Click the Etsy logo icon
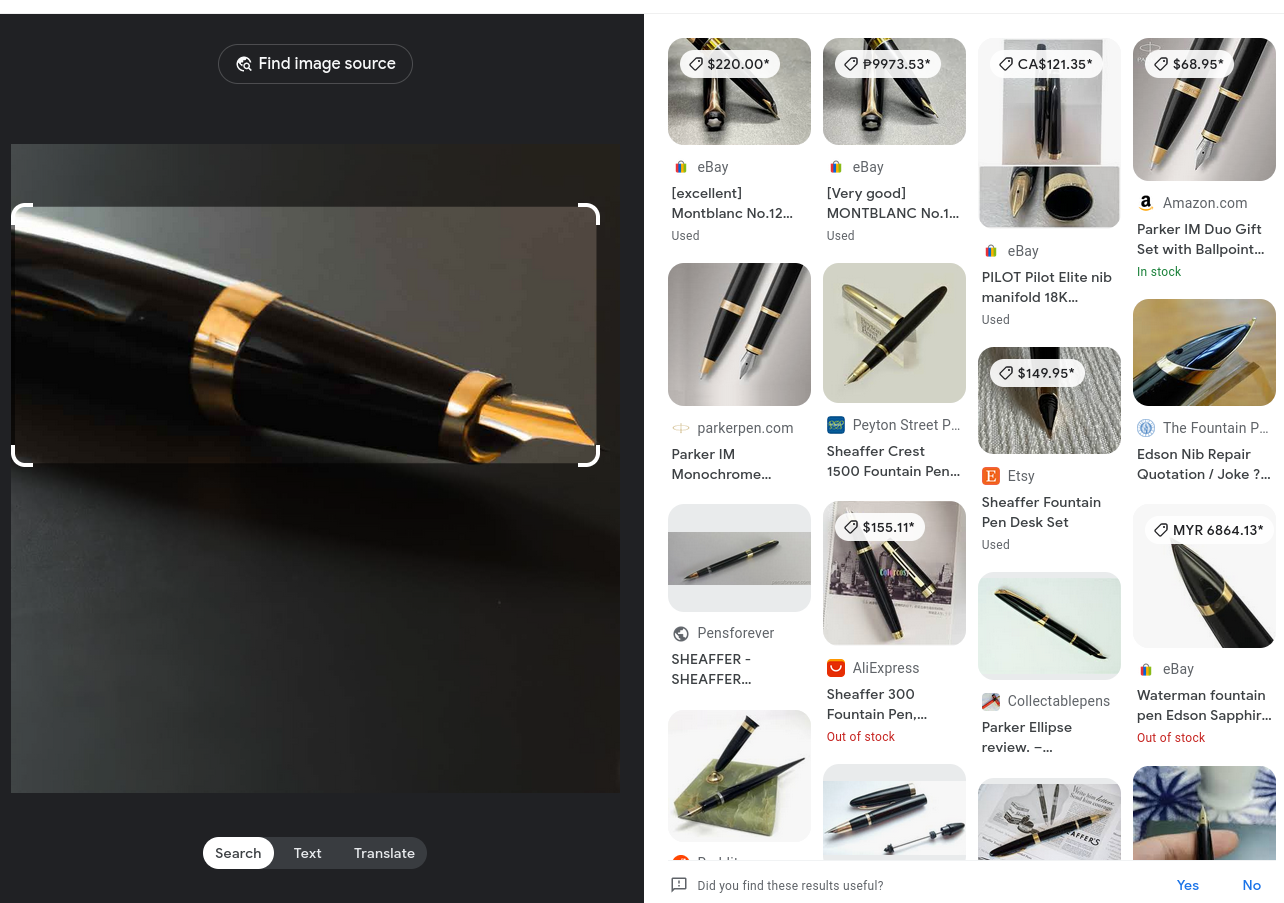 pyautogui.click(x=991, y=476)
